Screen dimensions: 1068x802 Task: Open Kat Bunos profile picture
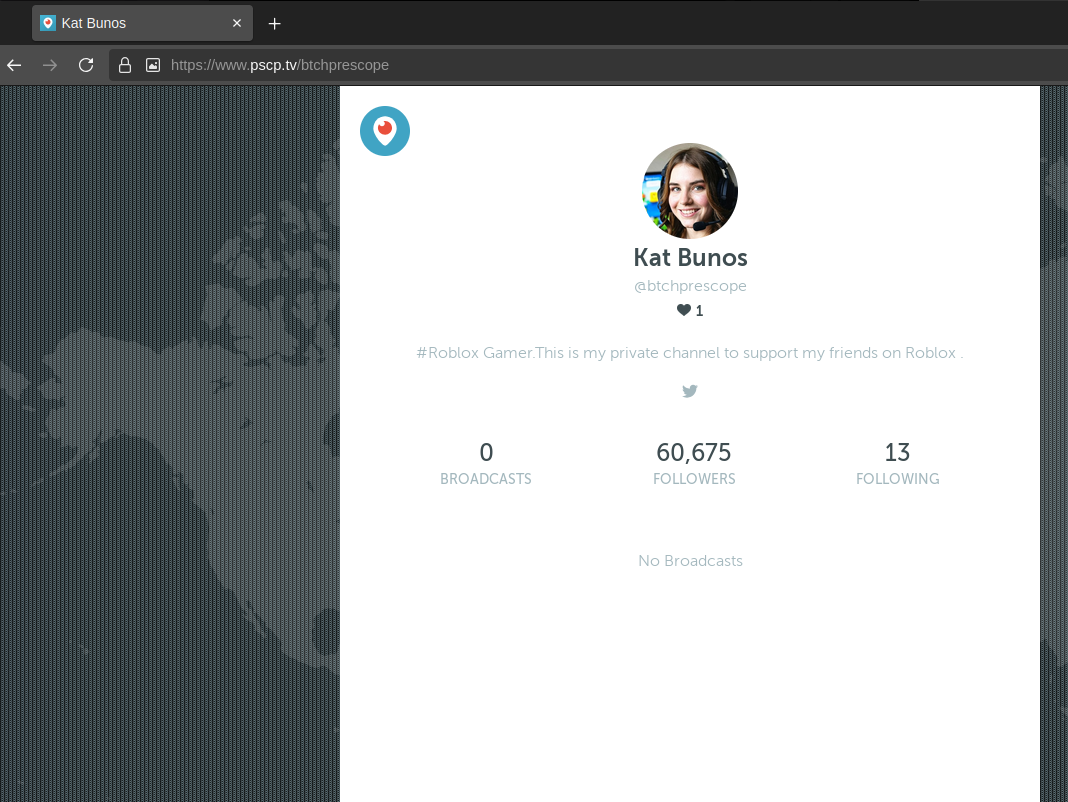click(x=690, y=191)
